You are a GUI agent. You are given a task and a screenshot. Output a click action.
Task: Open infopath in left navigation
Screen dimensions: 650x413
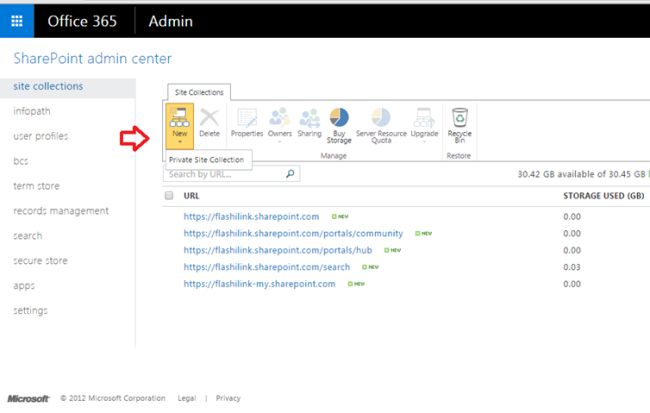click(x=32, y=111)
